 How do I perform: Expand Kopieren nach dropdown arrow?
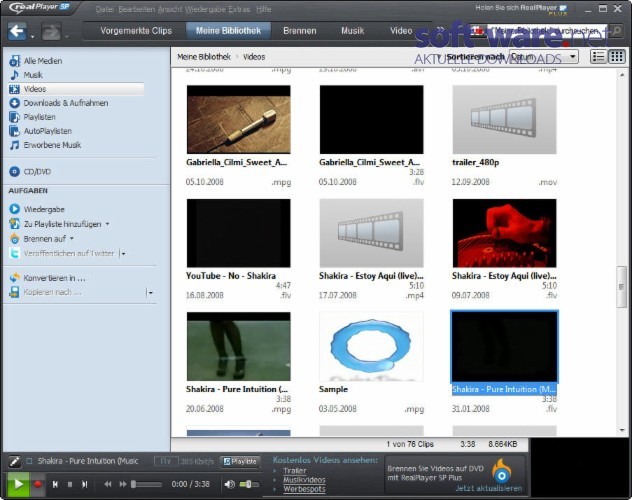click(151, 293)
